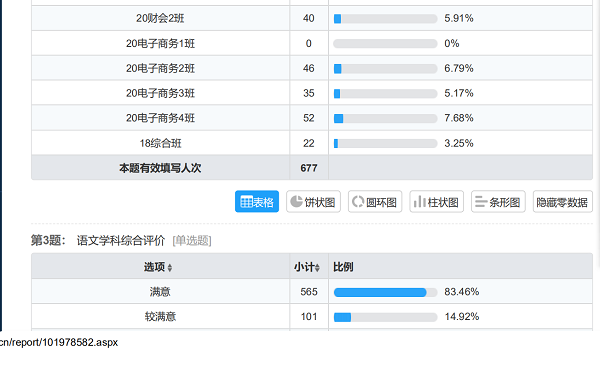Sort by the 小计 subtotal column arrows
The height and width of the screenshot is (366, 600).
pos(317,268)
